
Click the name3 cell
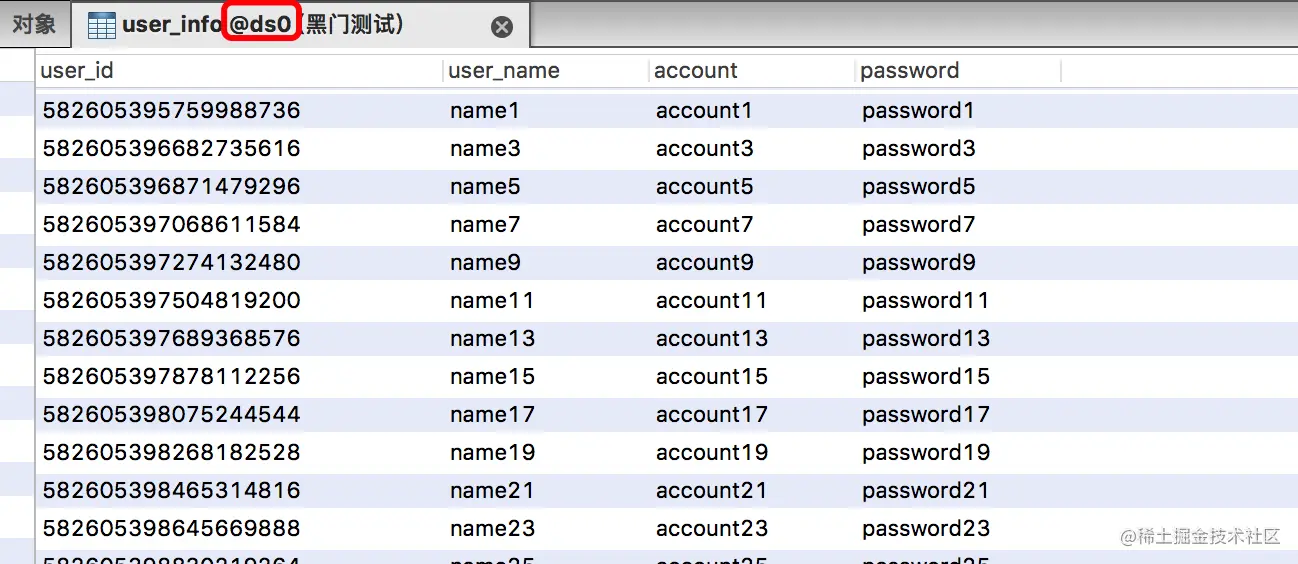tap(485, 149)
